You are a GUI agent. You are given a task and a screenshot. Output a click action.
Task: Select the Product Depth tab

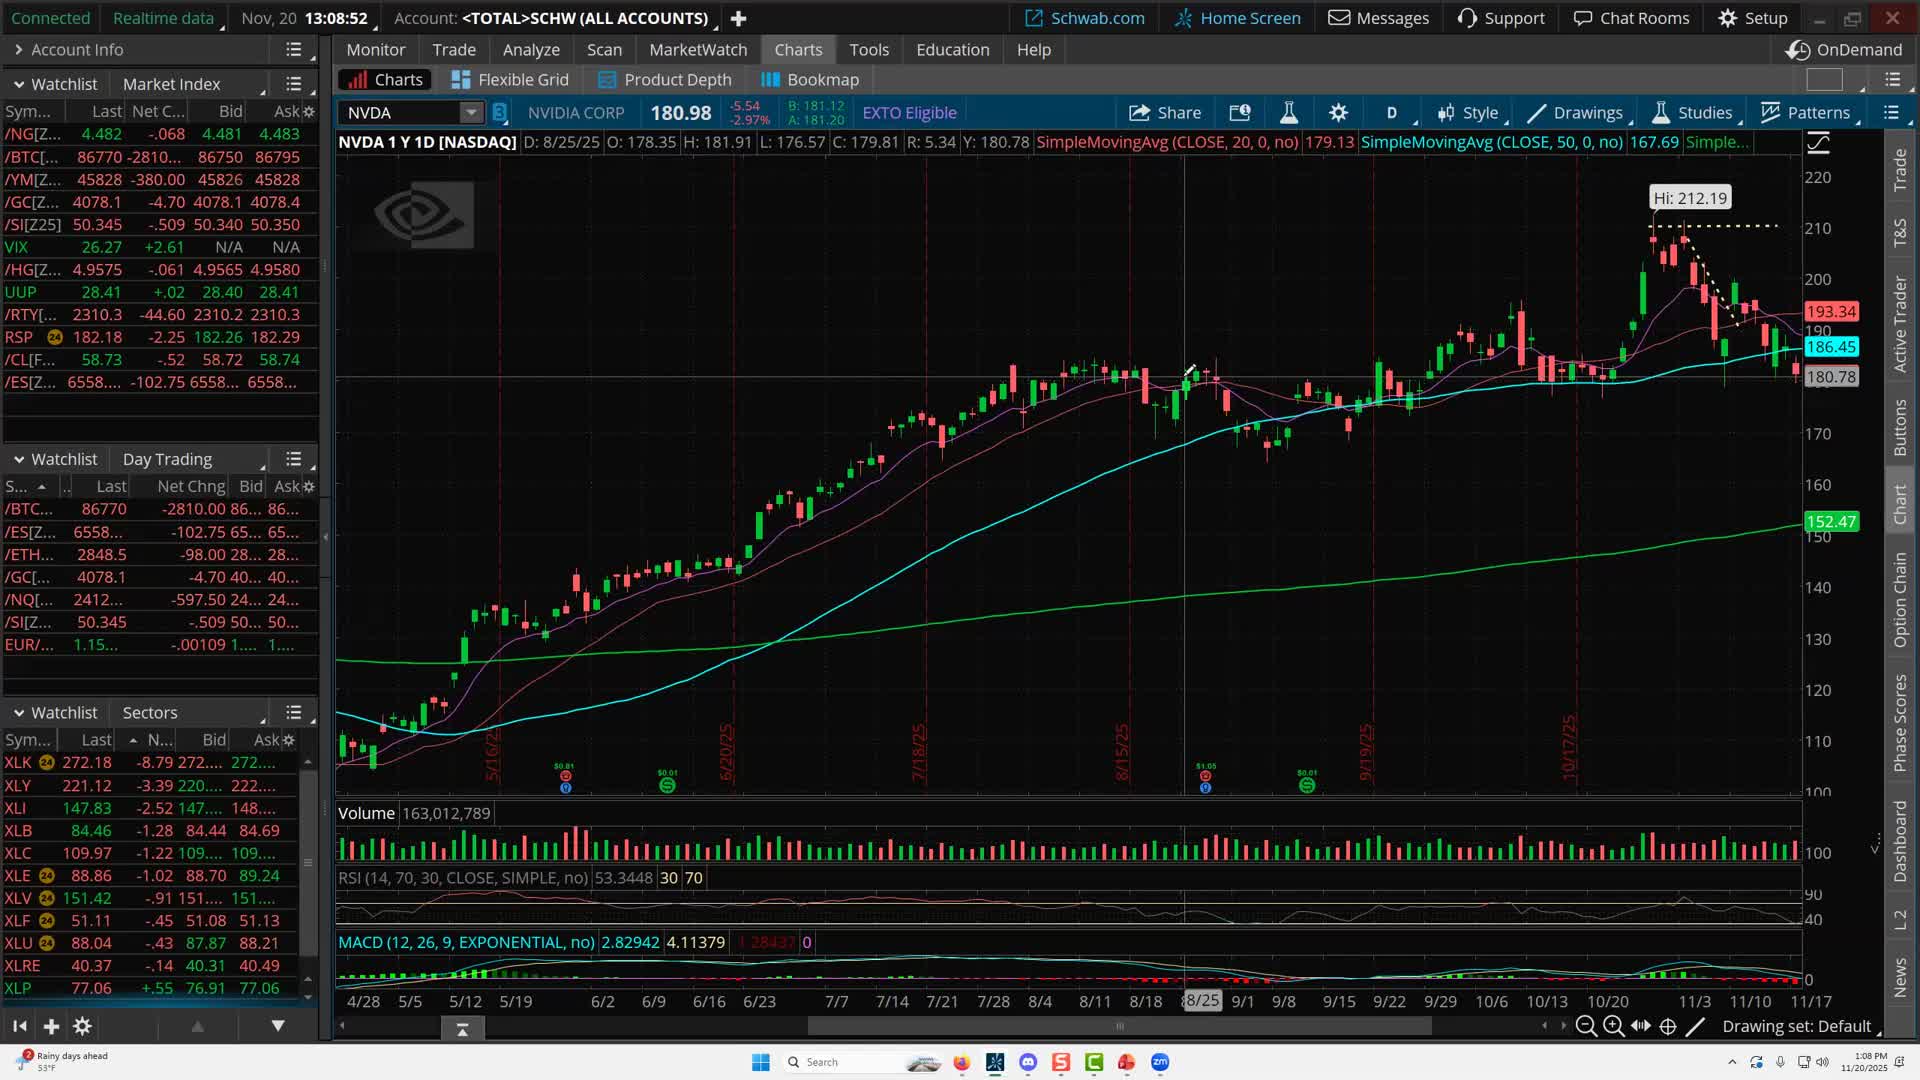(664, 79)
